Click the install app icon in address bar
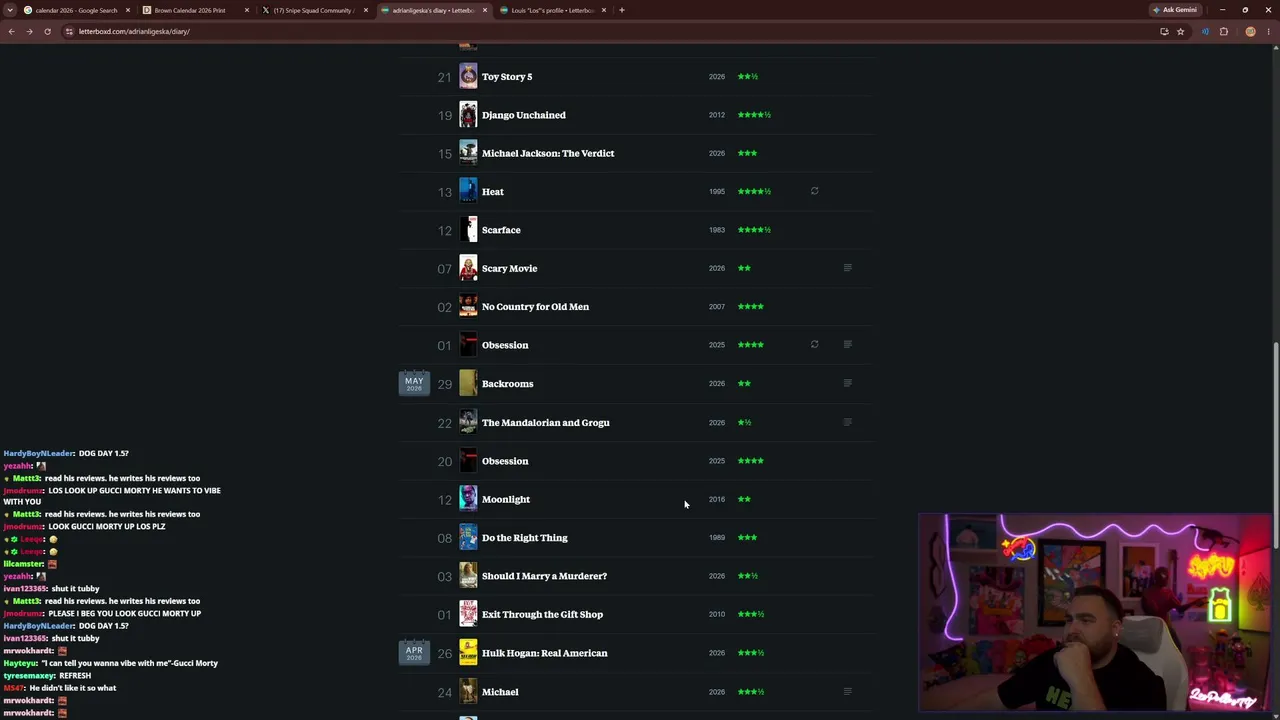 pyautogui.click(x=1164, y=31)
